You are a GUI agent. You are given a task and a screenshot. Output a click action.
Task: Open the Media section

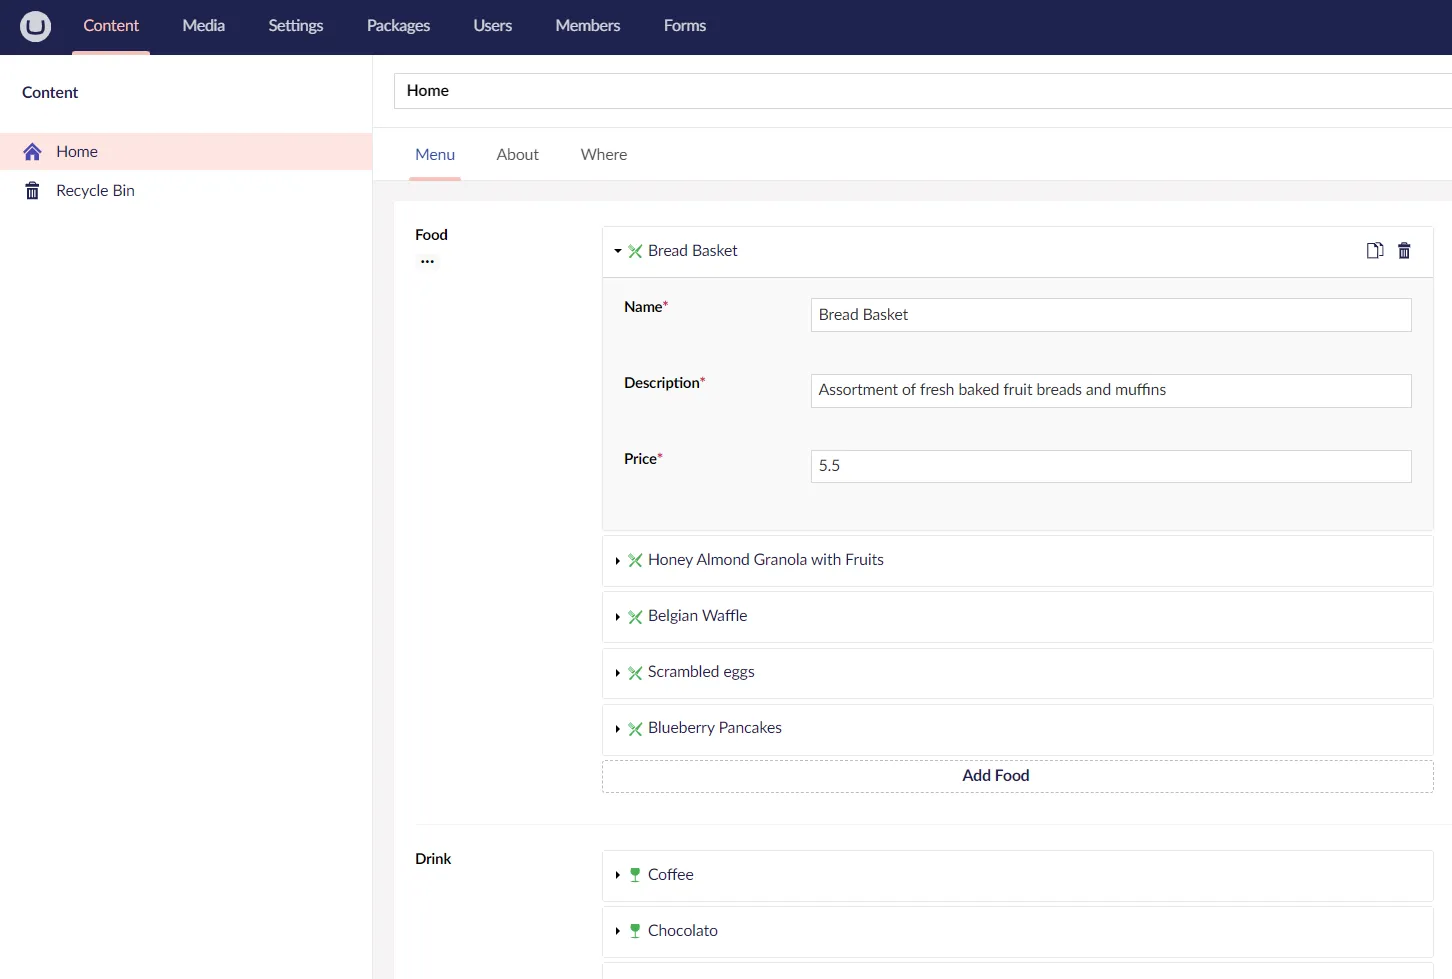(x=203, y=26)
